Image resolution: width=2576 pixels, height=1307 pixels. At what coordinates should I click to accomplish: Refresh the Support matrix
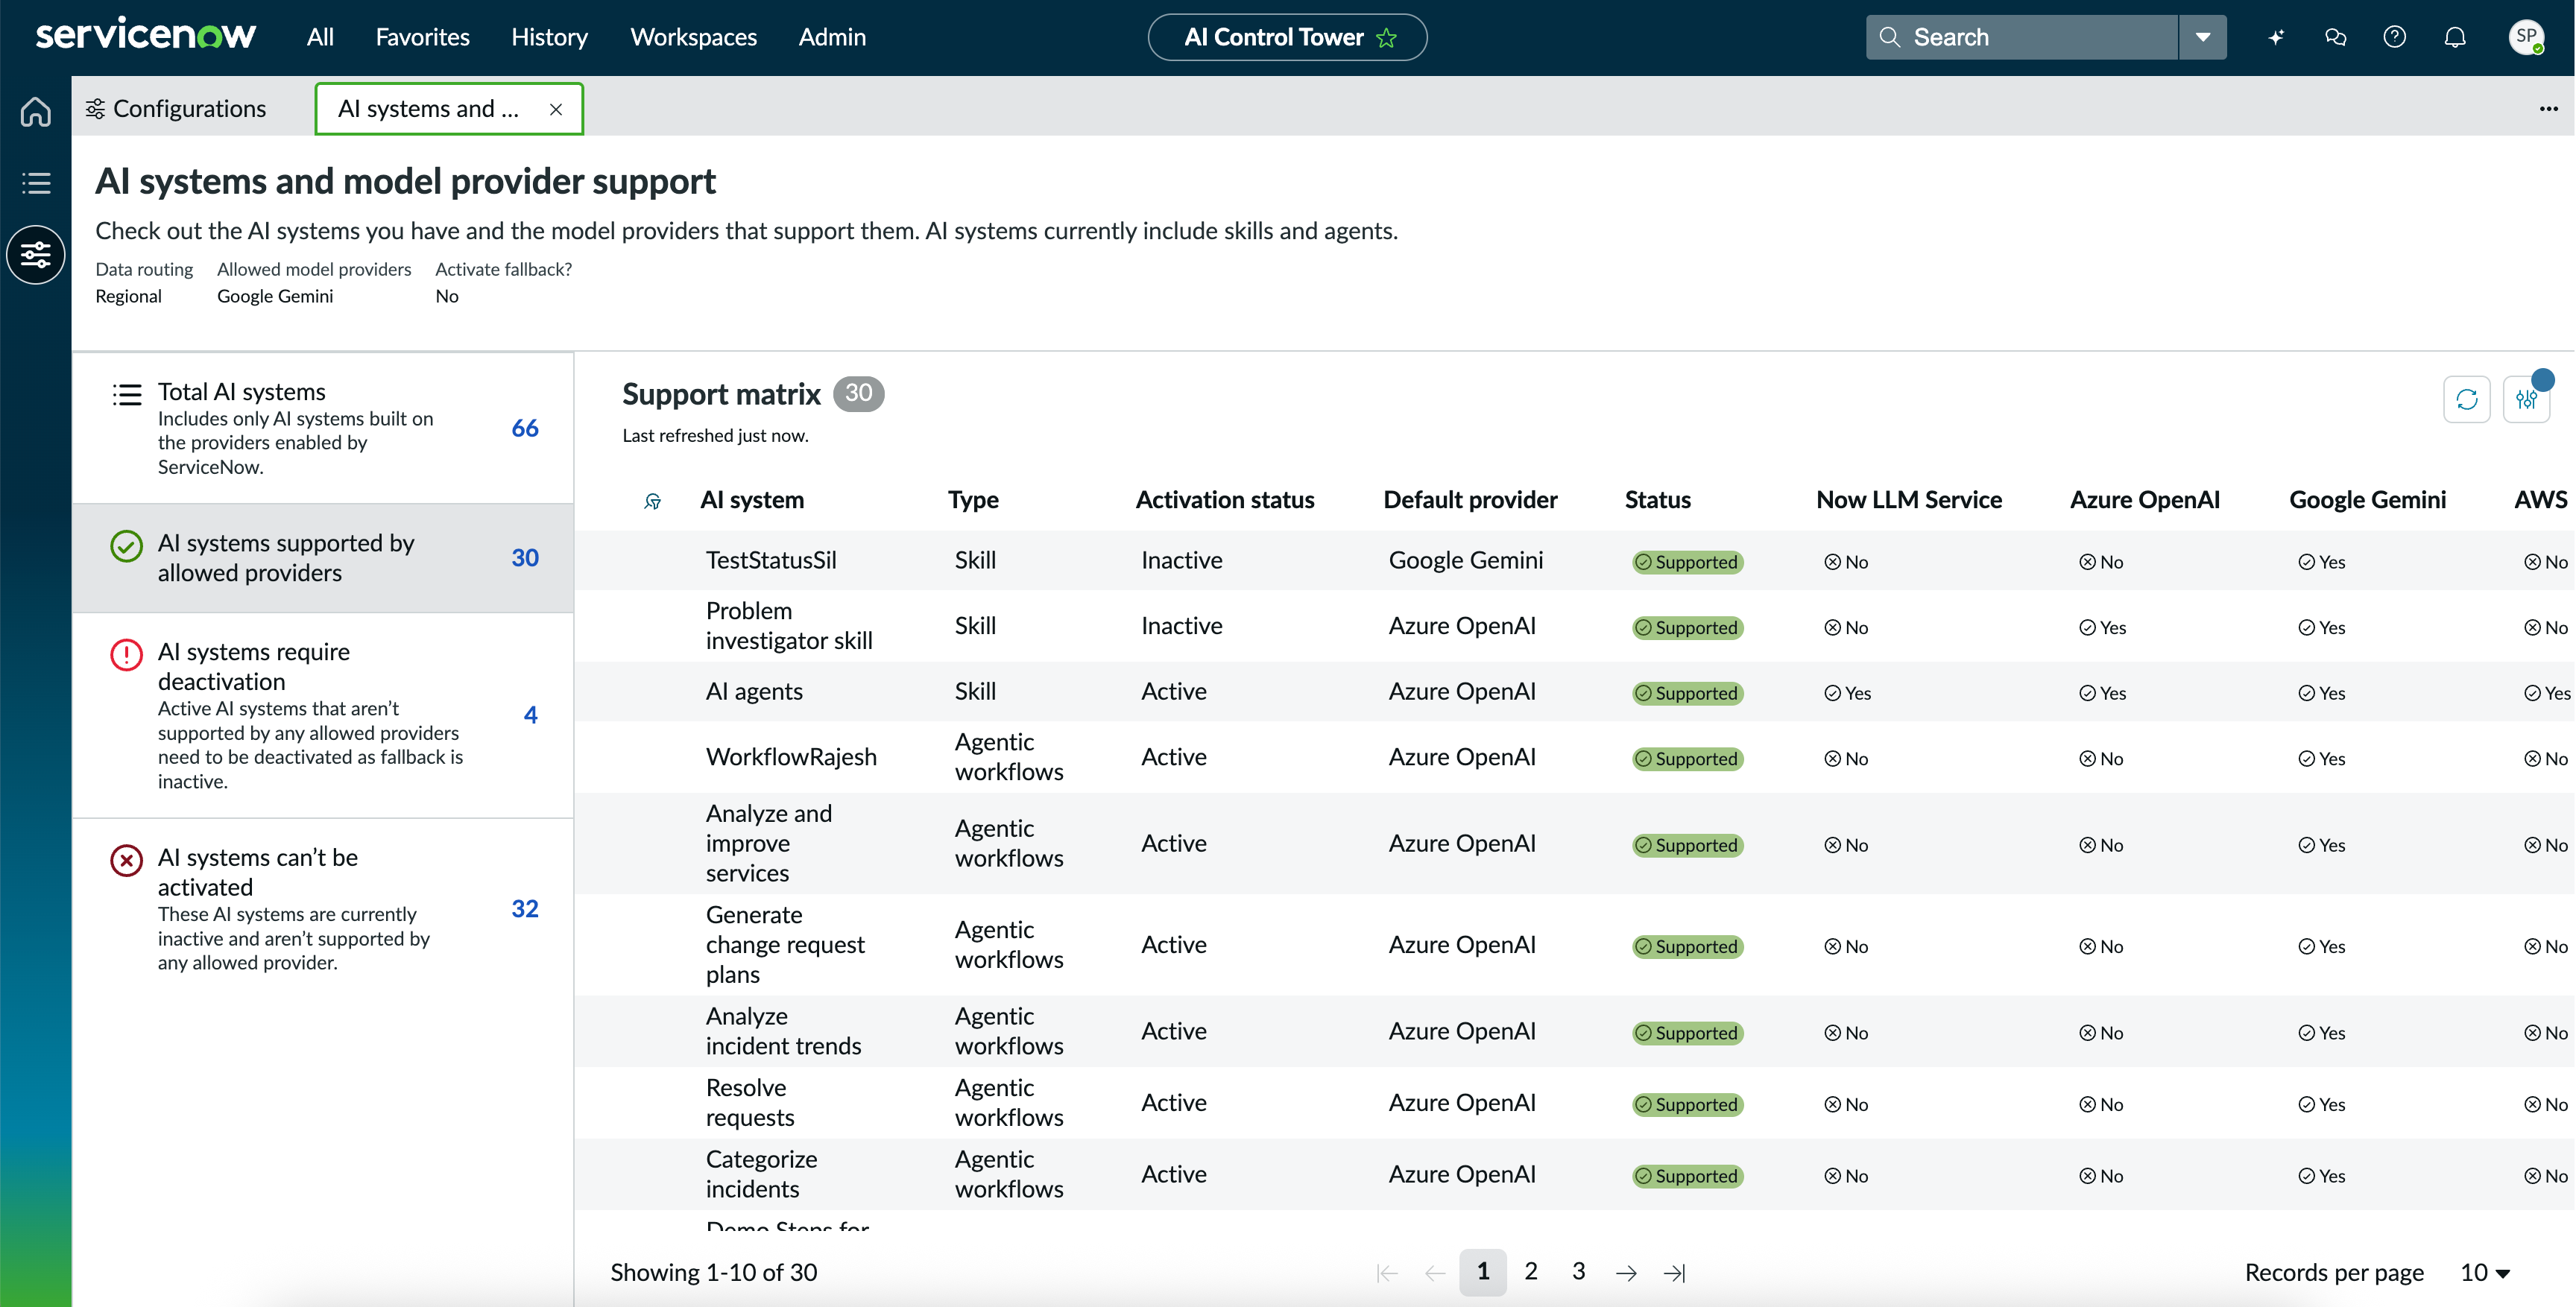(2466, 400)
